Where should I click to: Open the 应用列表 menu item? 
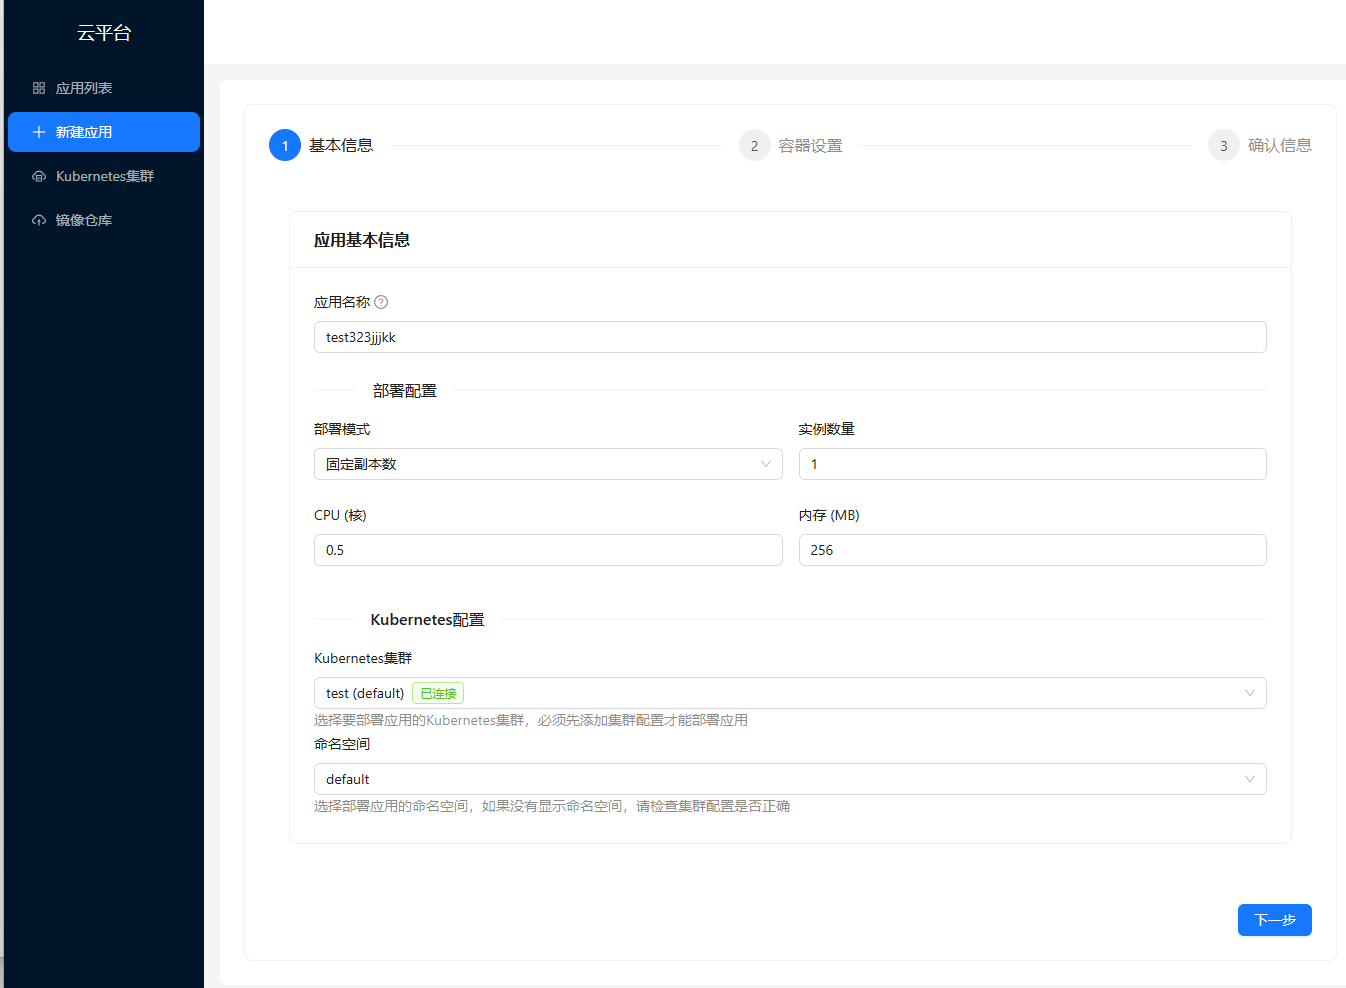(104, 88)
